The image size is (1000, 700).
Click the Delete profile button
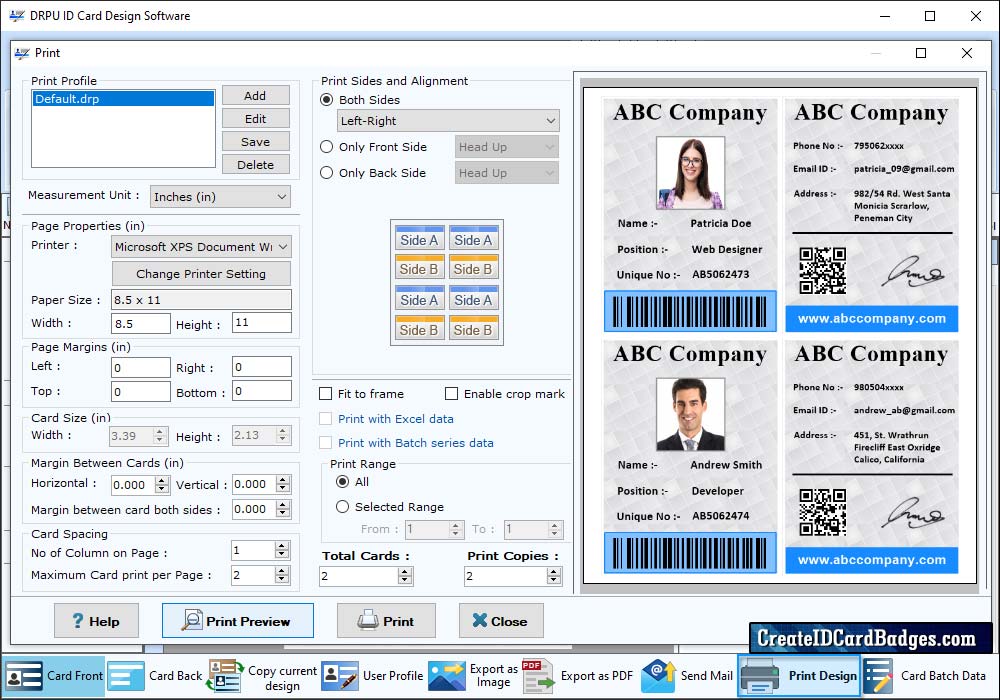[x=255, y=164]
